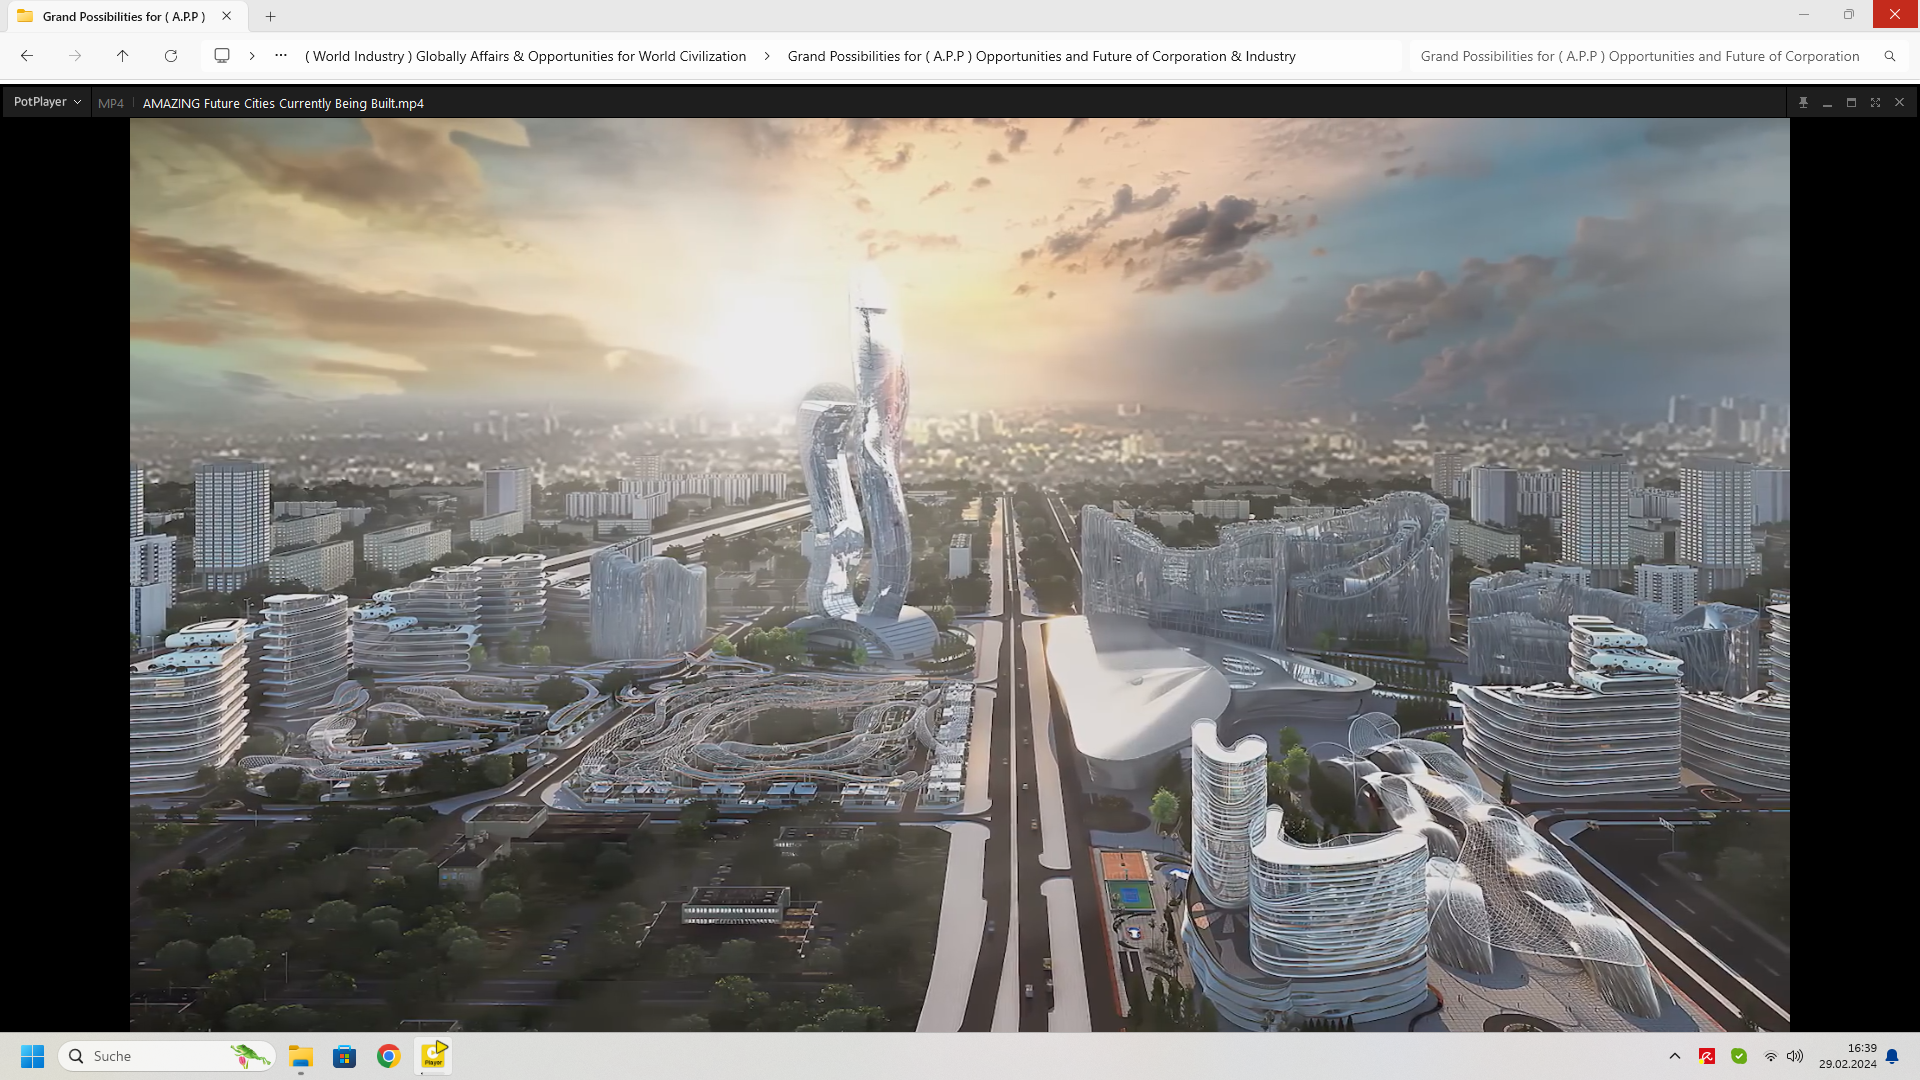Open clock and calendar panel

point(1848,1056)
